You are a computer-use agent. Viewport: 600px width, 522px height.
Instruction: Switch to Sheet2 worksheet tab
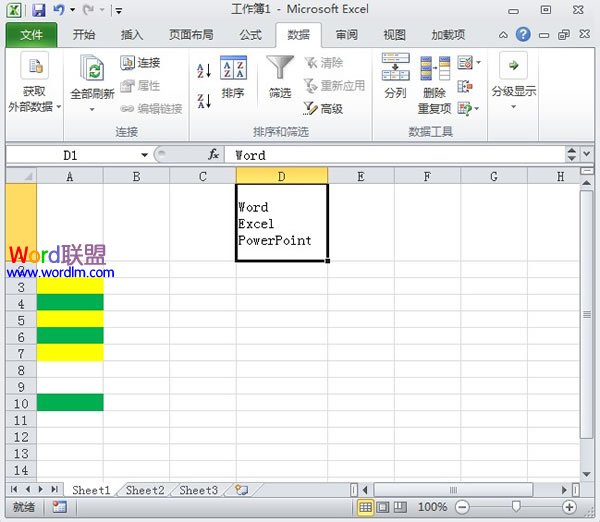click(x=145, y=490)
